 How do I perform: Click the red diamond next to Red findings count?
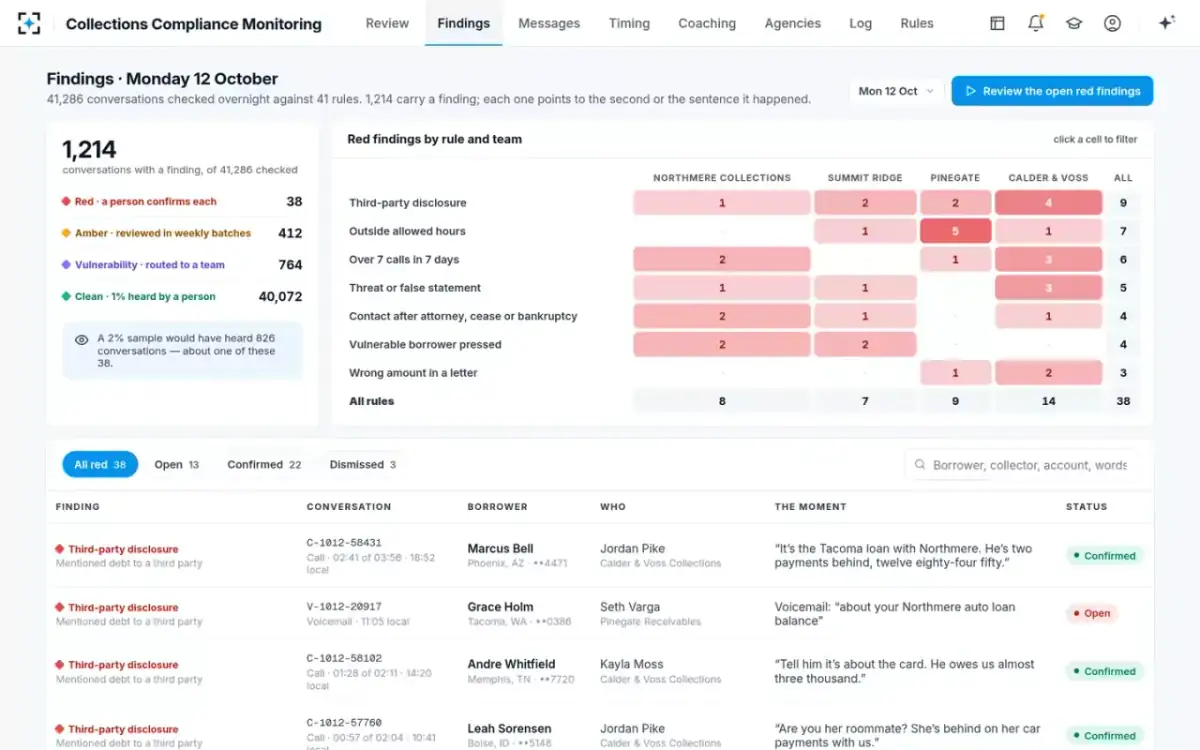(x=66, y=202)
